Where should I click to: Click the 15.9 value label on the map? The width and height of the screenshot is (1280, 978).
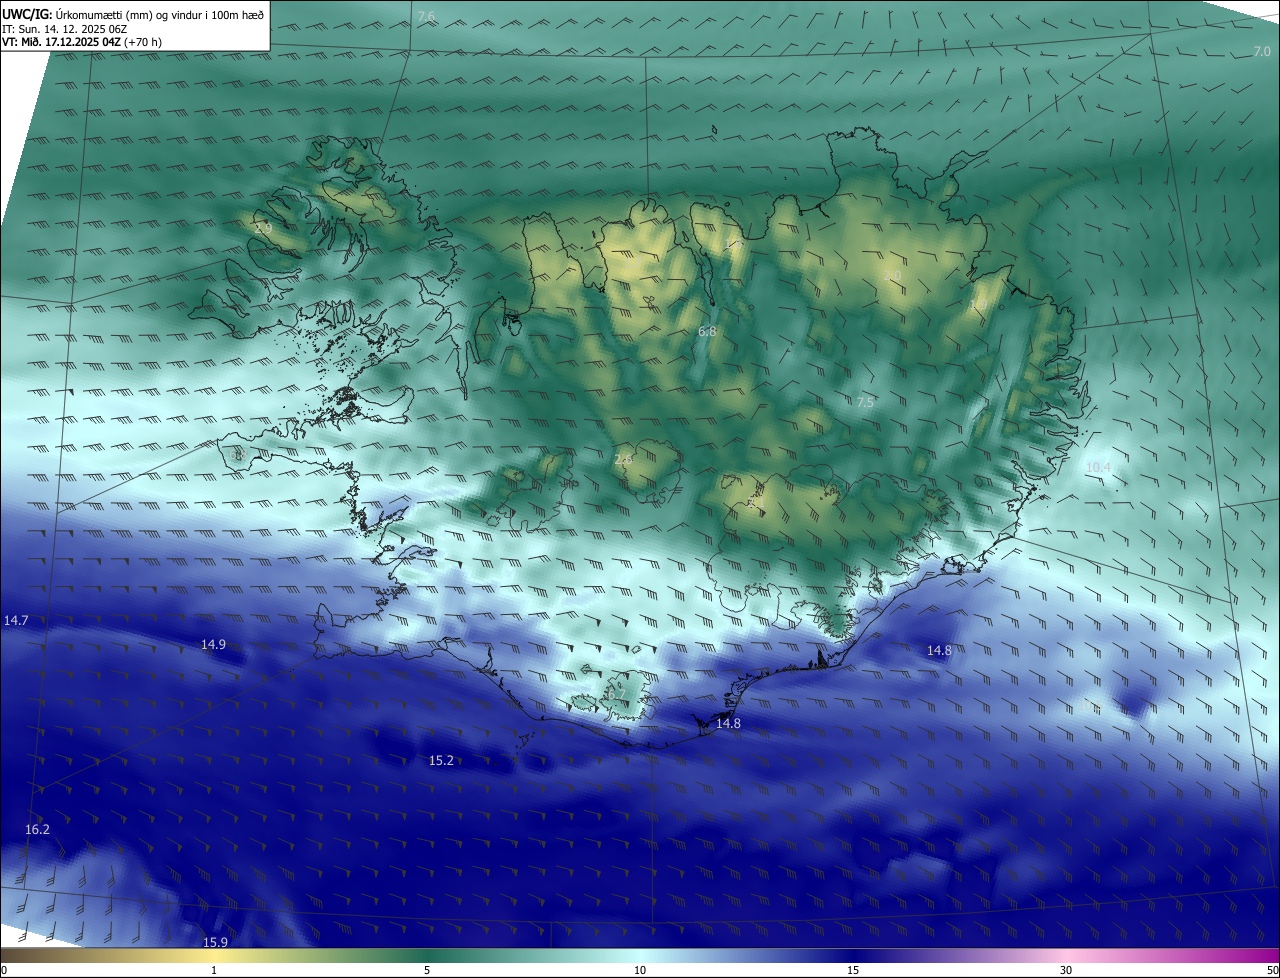coord(215,943)
